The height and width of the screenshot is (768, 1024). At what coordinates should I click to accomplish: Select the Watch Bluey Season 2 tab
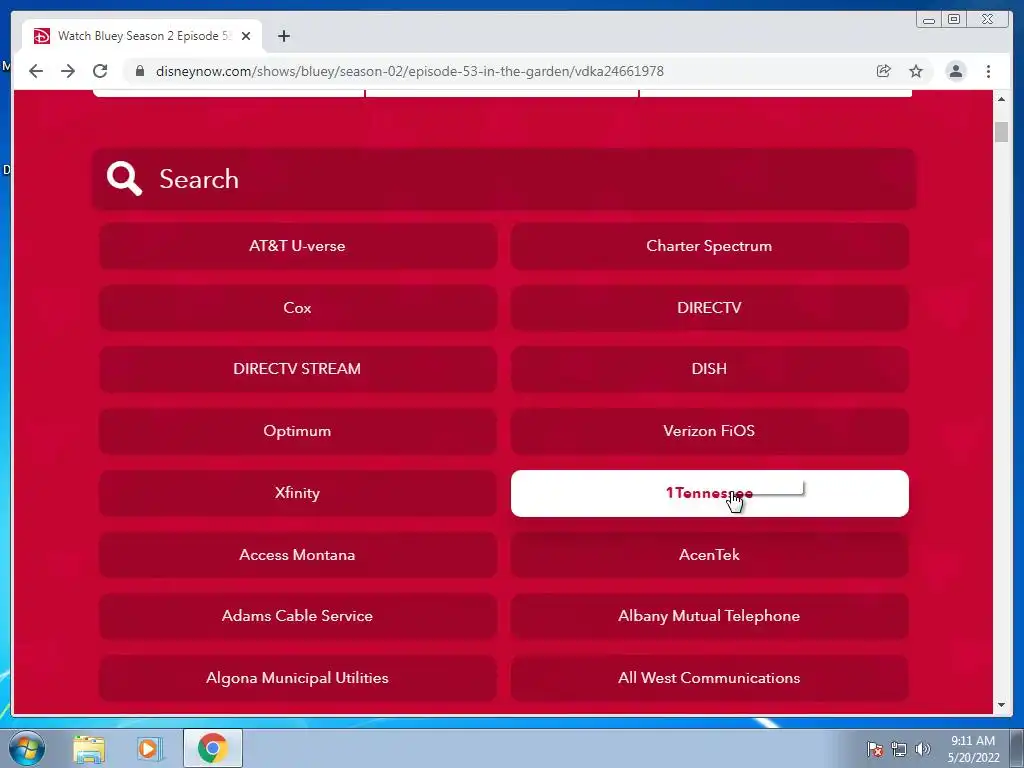[x=142, y=36]
